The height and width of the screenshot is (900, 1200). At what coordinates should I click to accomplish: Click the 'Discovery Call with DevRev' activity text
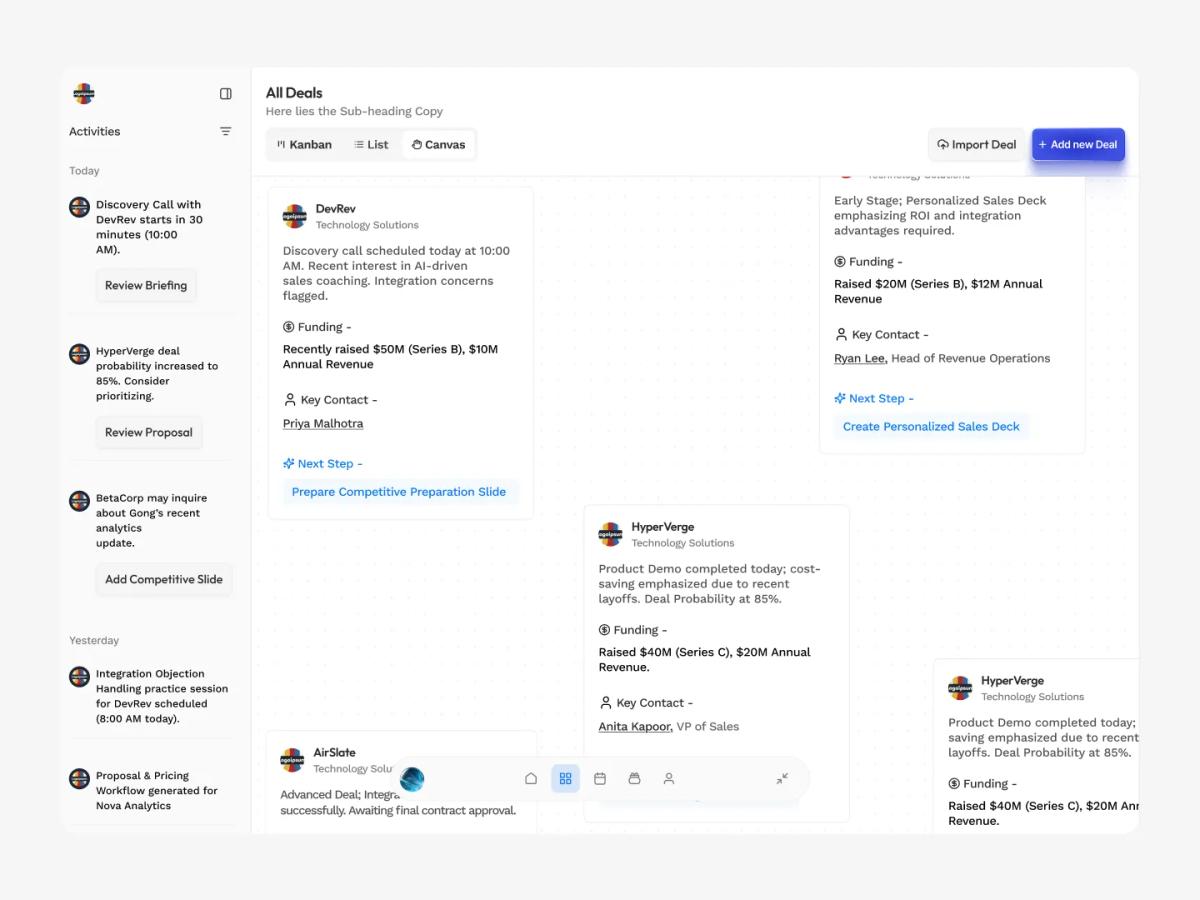click(x=150, y=227)
